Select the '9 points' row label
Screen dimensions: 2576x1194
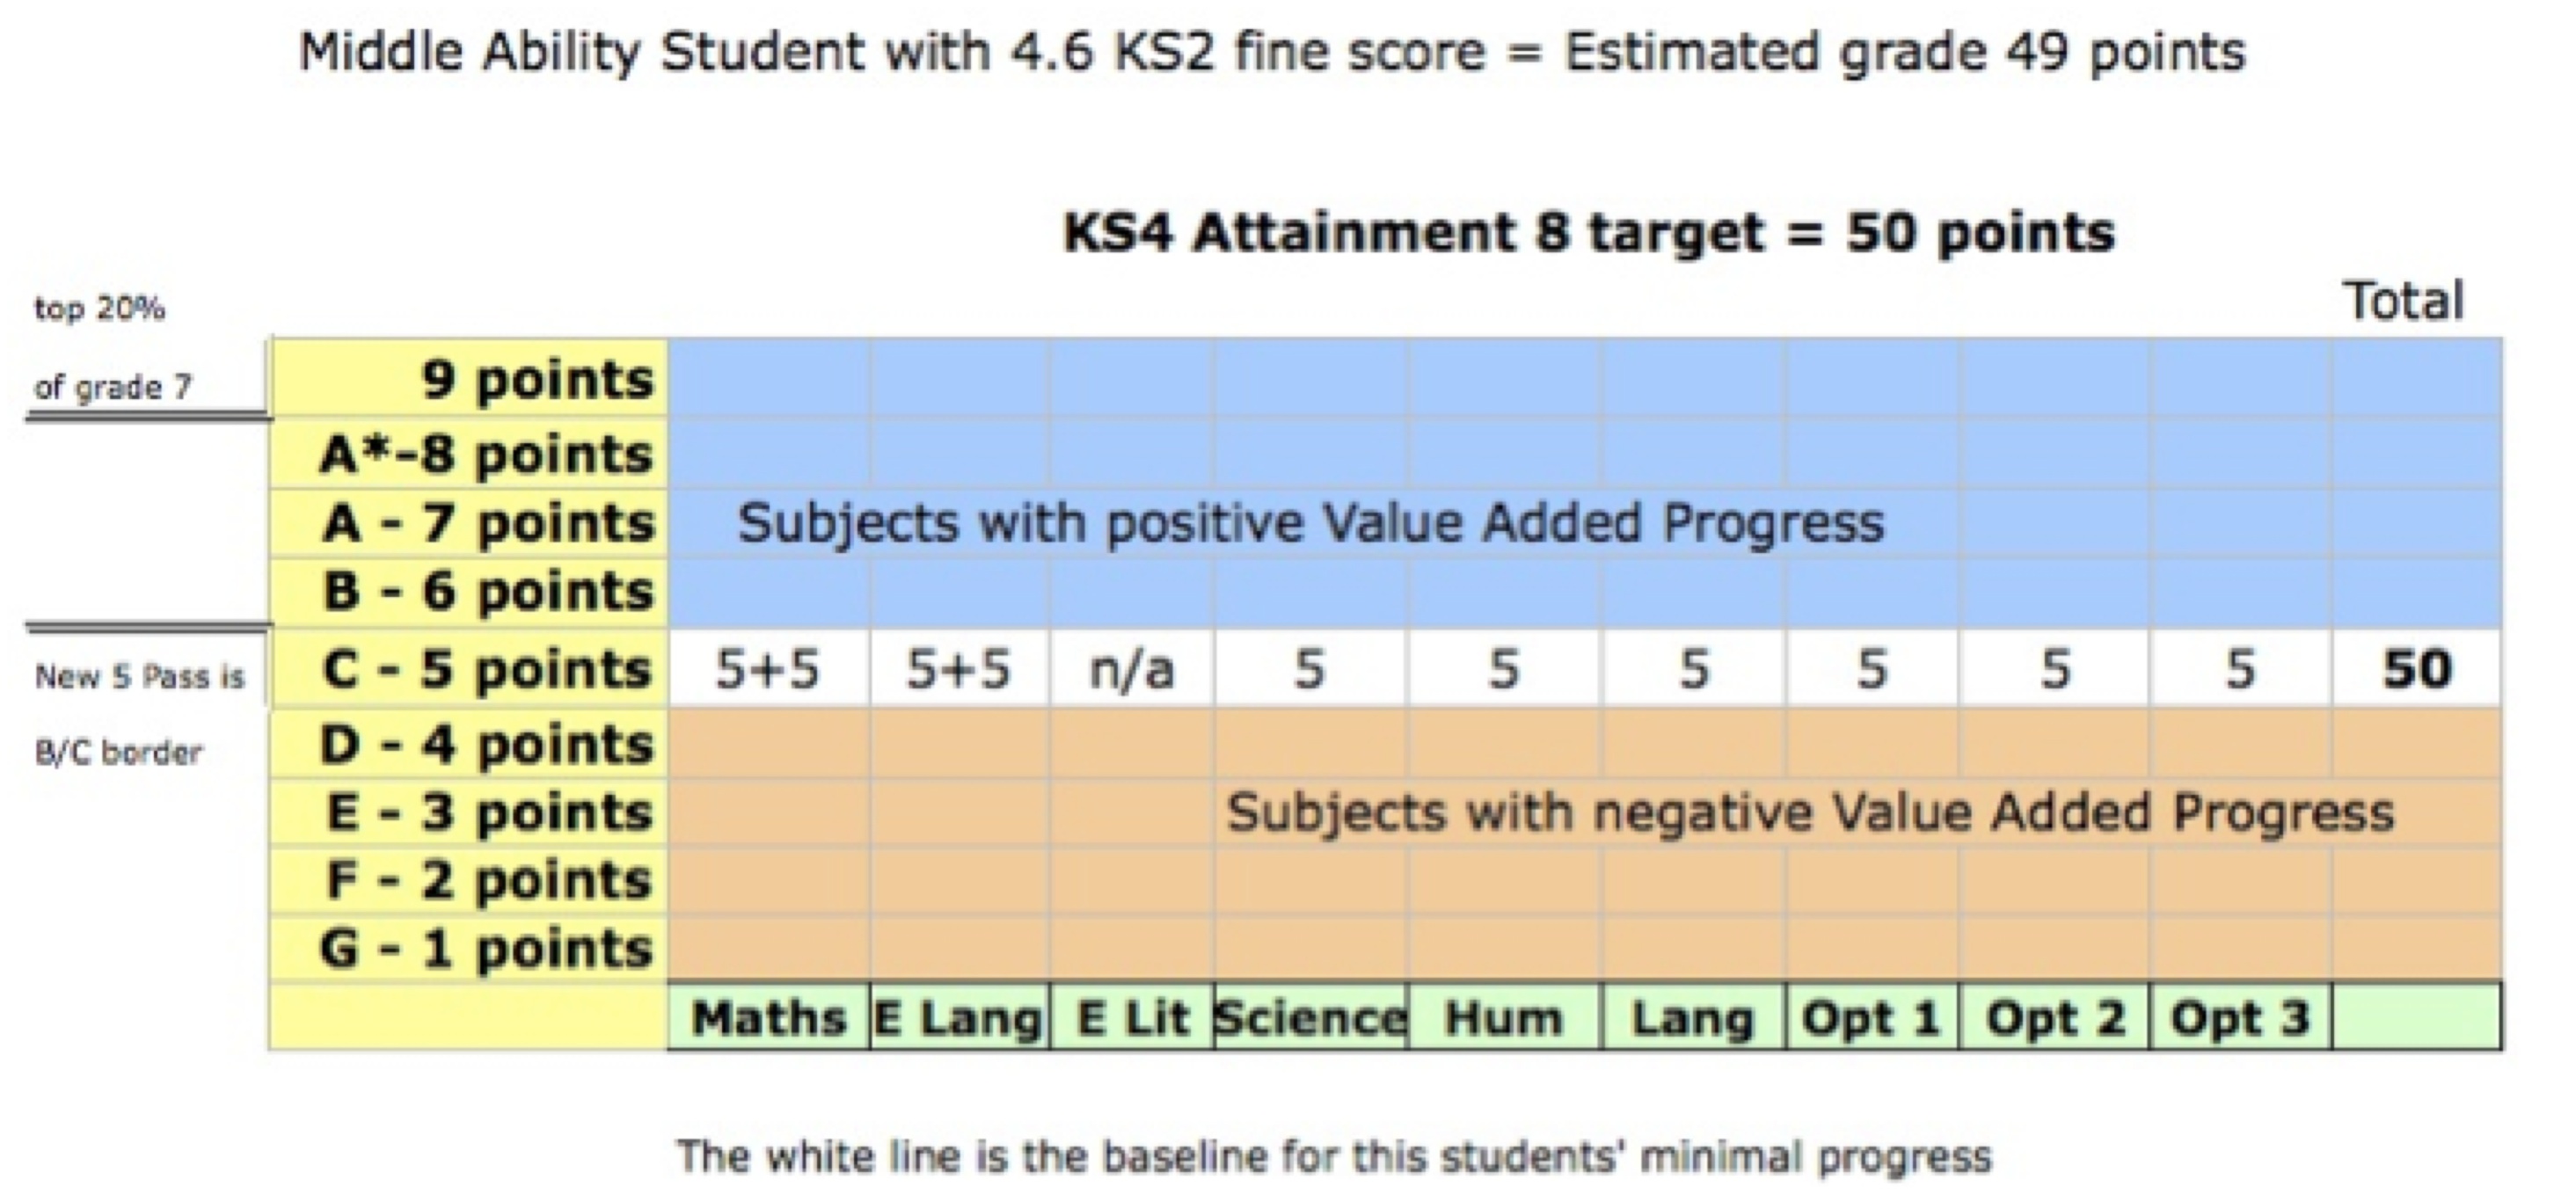point(537,380)
